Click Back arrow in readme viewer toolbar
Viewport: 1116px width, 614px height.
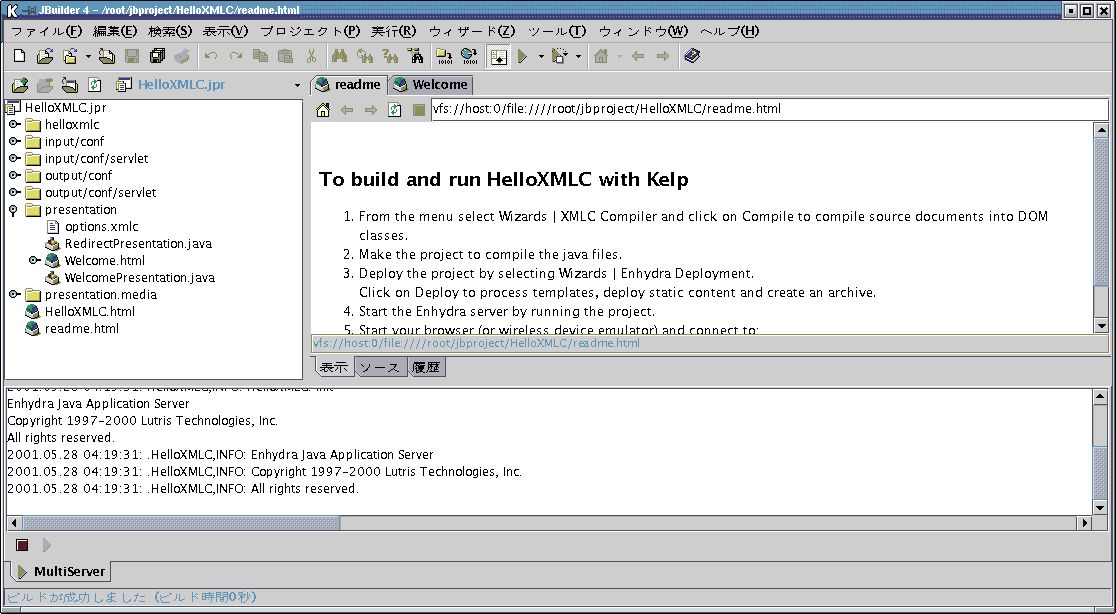[347, 110]
